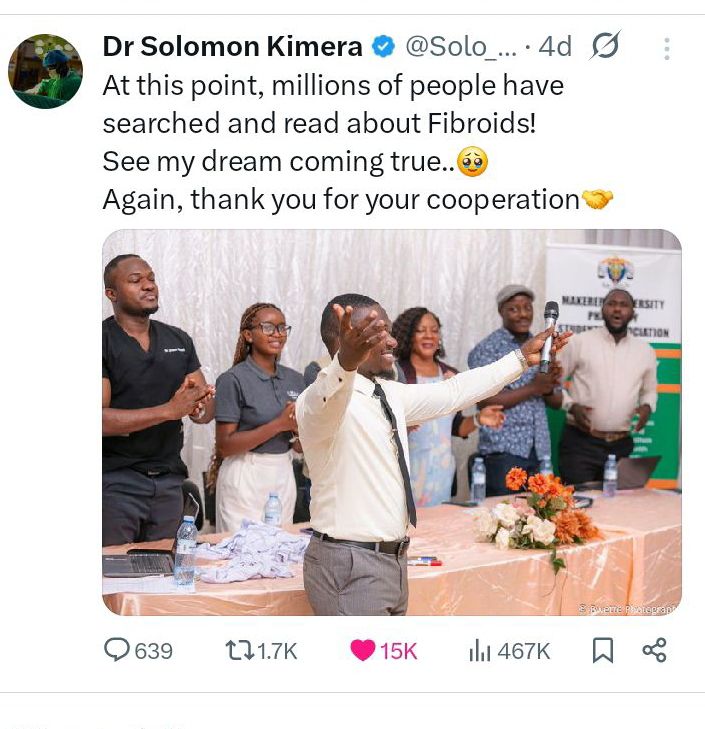
Task: Open Dr Solomon Kimera's profile avatar
Action: click(45, 71)
